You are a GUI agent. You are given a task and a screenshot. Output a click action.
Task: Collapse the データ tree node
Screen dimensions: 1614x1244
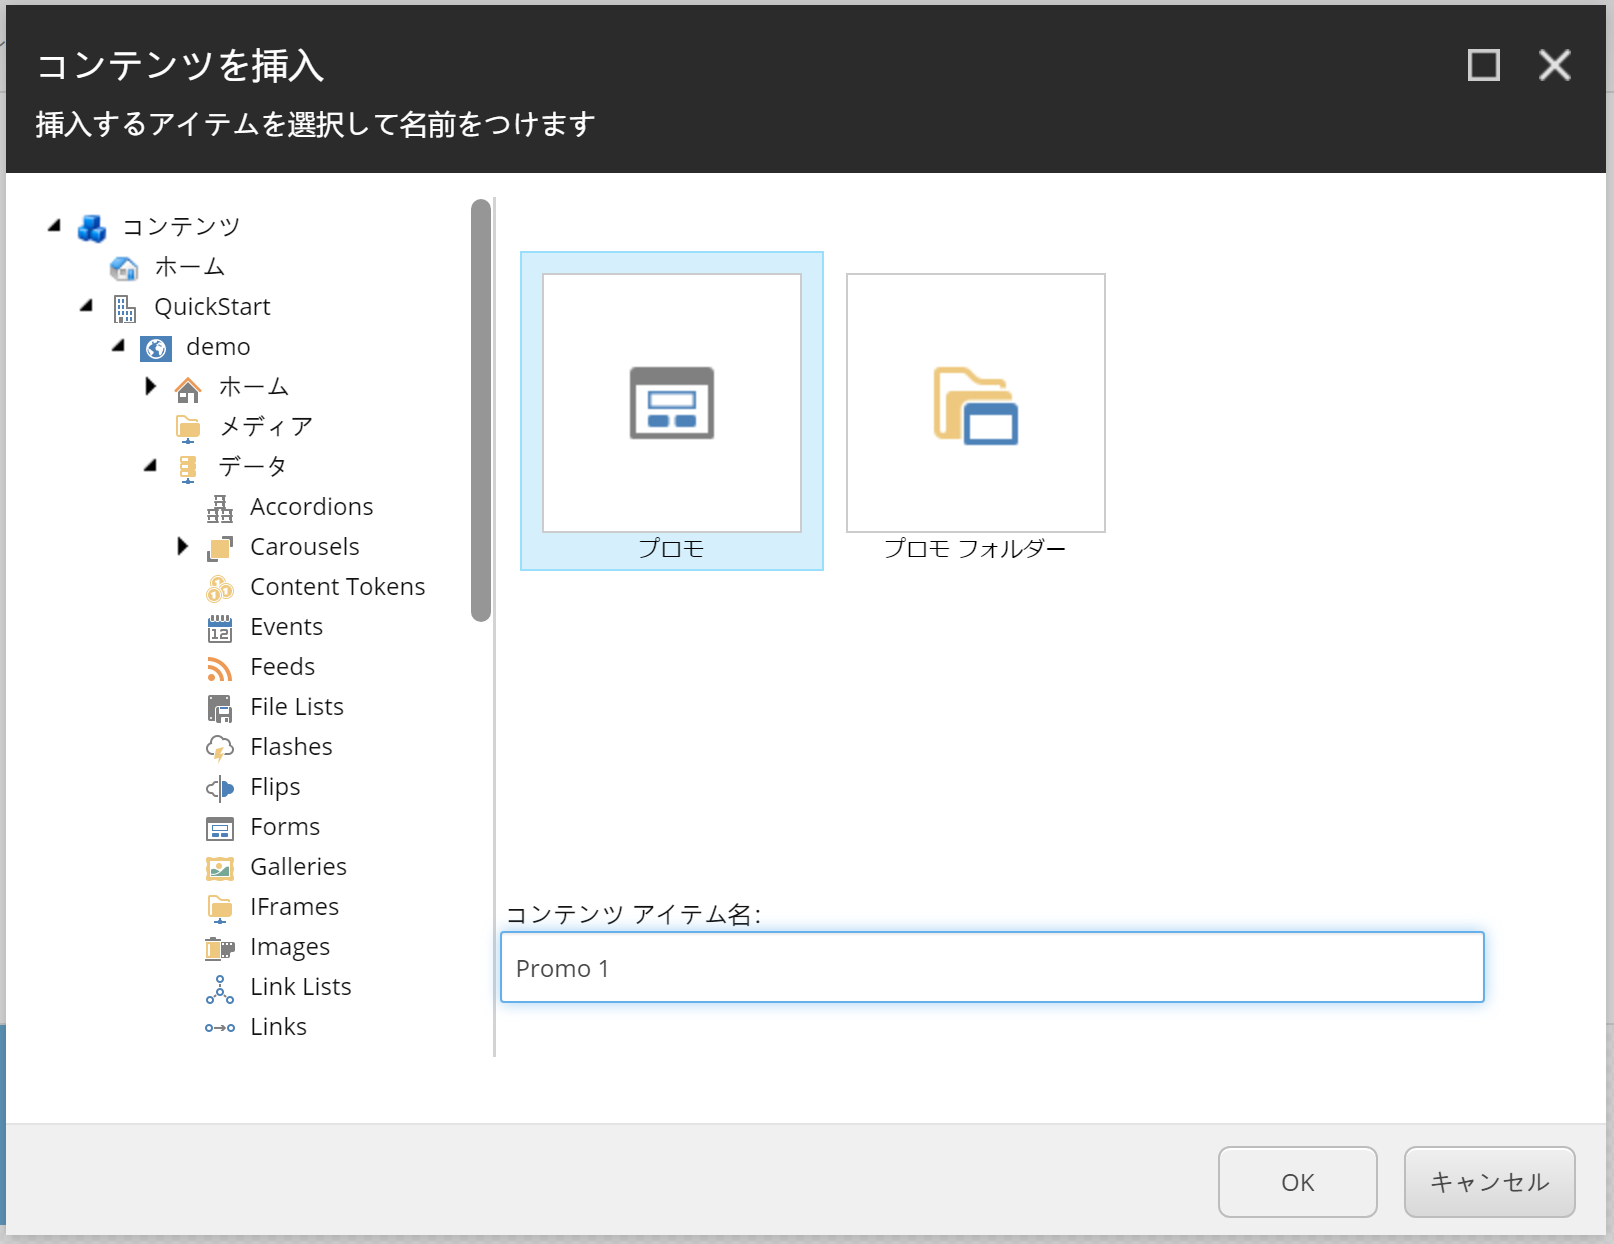(151, 466)
